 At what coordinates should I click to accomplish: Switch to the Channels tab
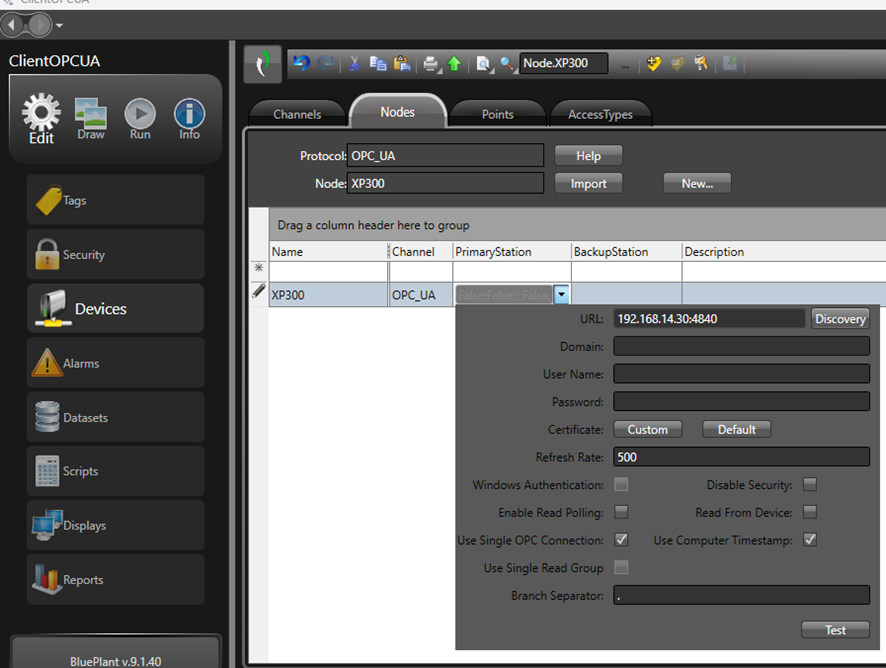297,114
